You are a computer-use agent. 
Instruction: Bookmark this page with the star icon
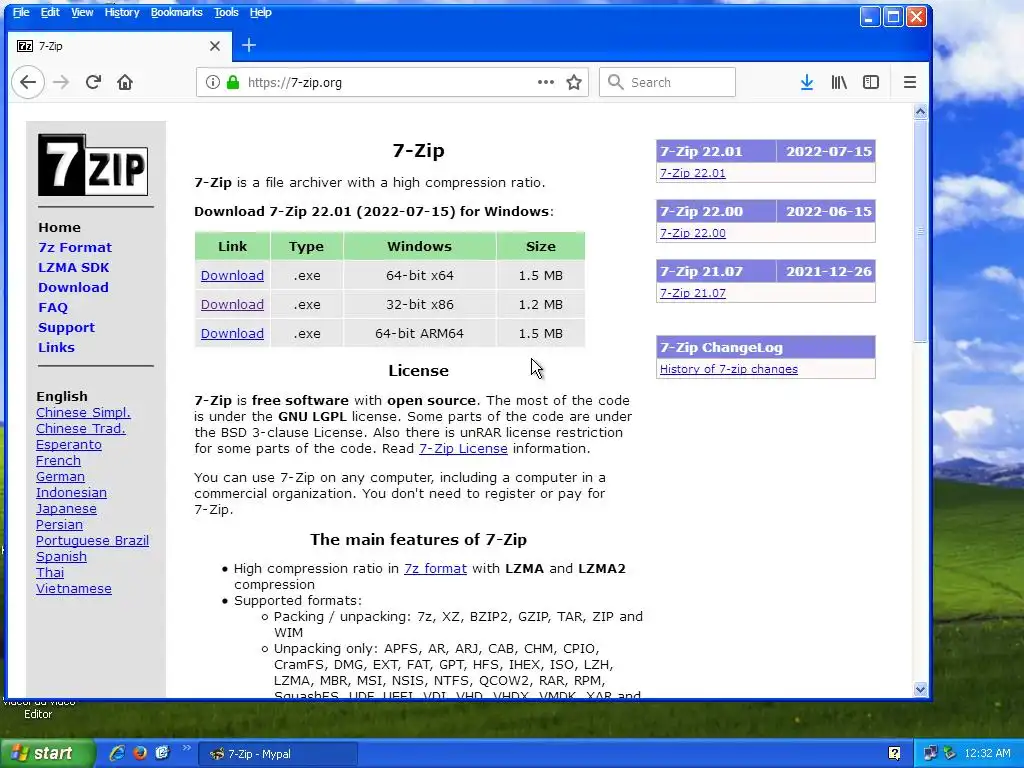click(574, 82)
